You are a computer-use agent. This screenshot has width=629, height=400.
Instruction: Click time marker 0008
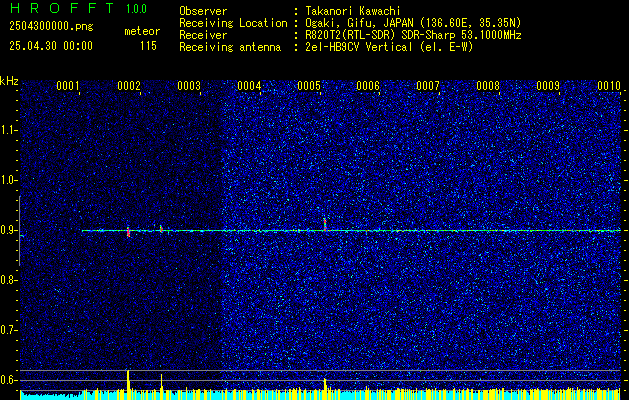[488, 86]
